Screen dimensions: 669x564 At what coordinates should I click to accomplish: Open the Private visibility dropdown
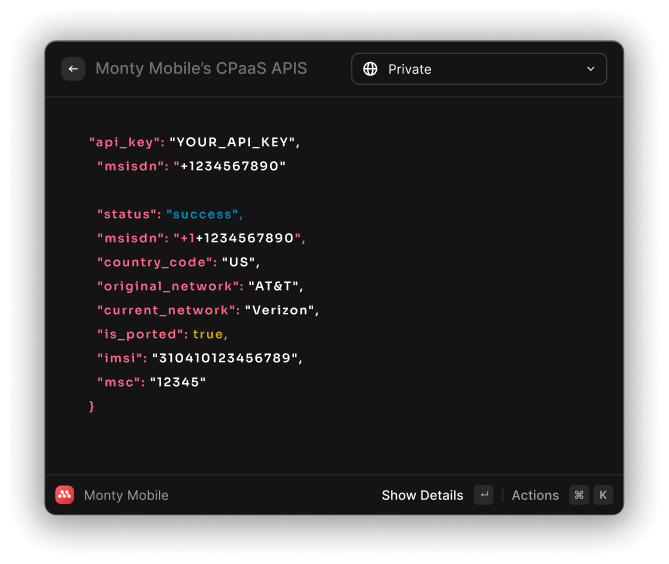[x=478, y=69]
